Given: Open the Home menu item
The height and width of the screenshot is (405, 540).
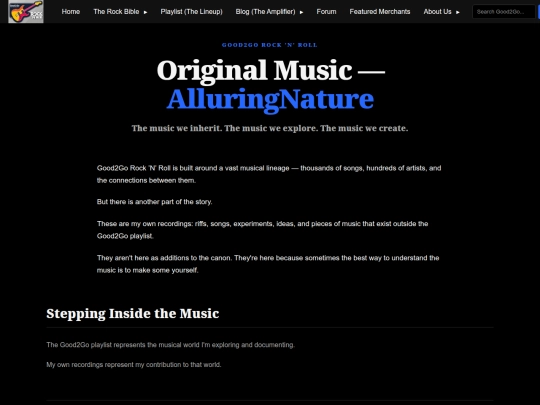Looking at the screenshot, I should click(x=71, y=12).
